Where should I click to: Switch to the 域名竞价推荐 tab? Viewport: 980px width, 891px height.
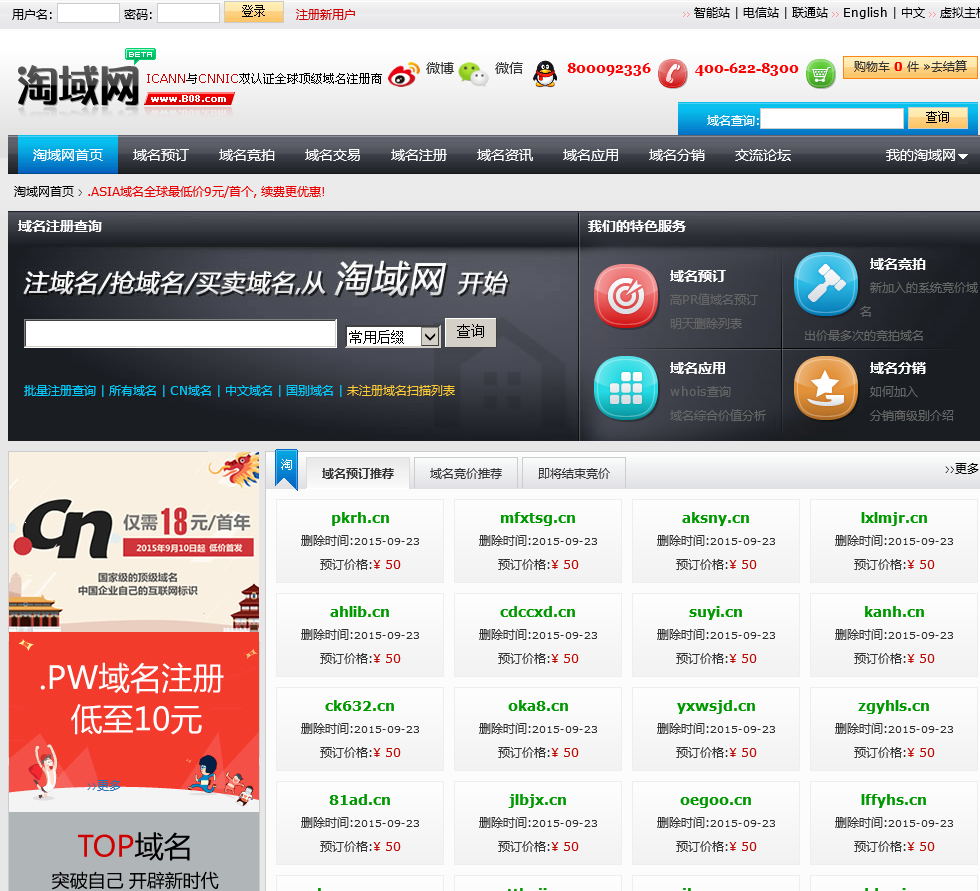[x=466, y=473]
